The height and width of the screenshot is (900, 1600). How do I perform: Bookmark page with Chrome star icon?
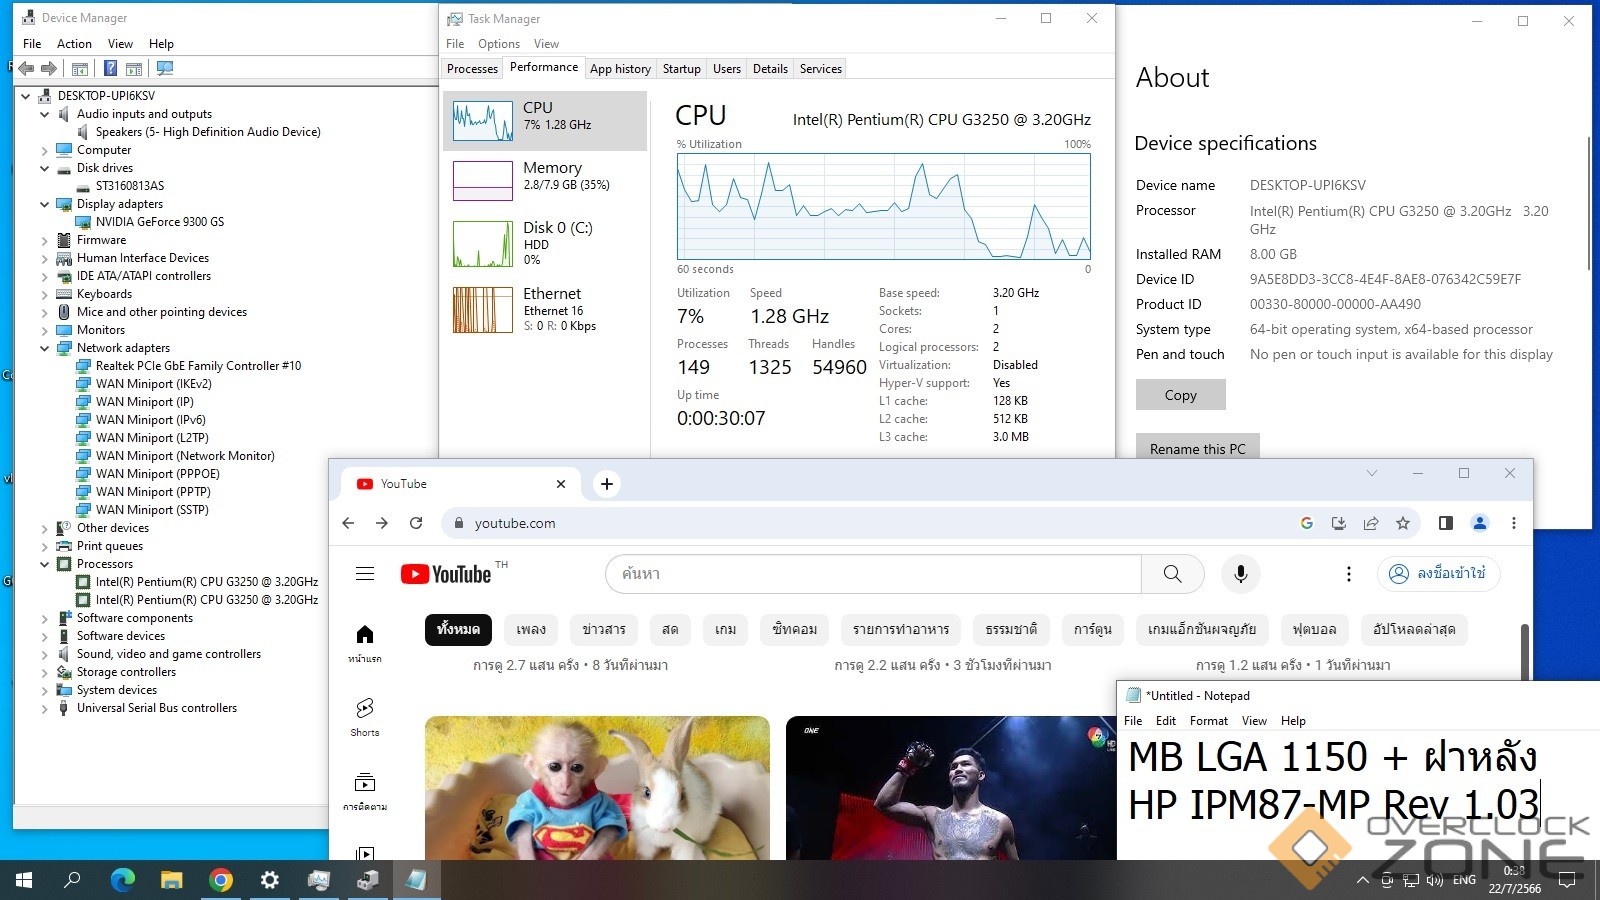coord(1403,523)
